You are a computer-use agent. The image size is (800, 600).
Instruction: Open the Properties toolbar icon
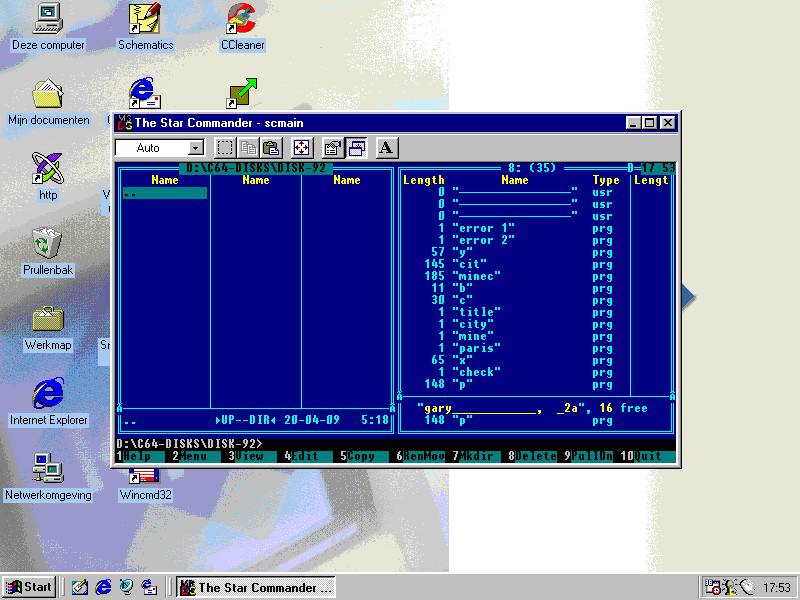click(x=333, y=148)
